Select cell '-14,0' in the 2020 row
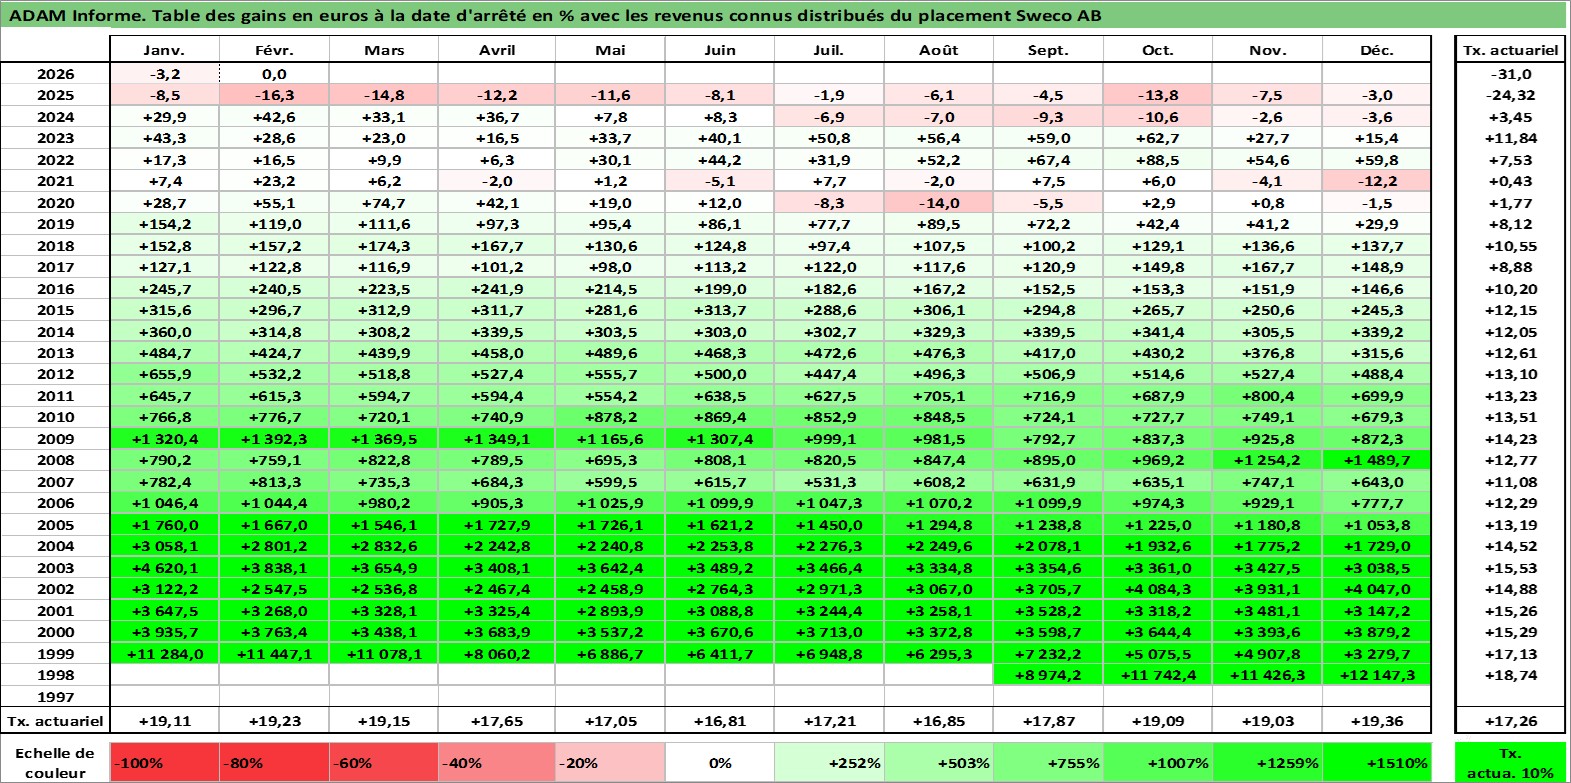 tap(939, 203)
